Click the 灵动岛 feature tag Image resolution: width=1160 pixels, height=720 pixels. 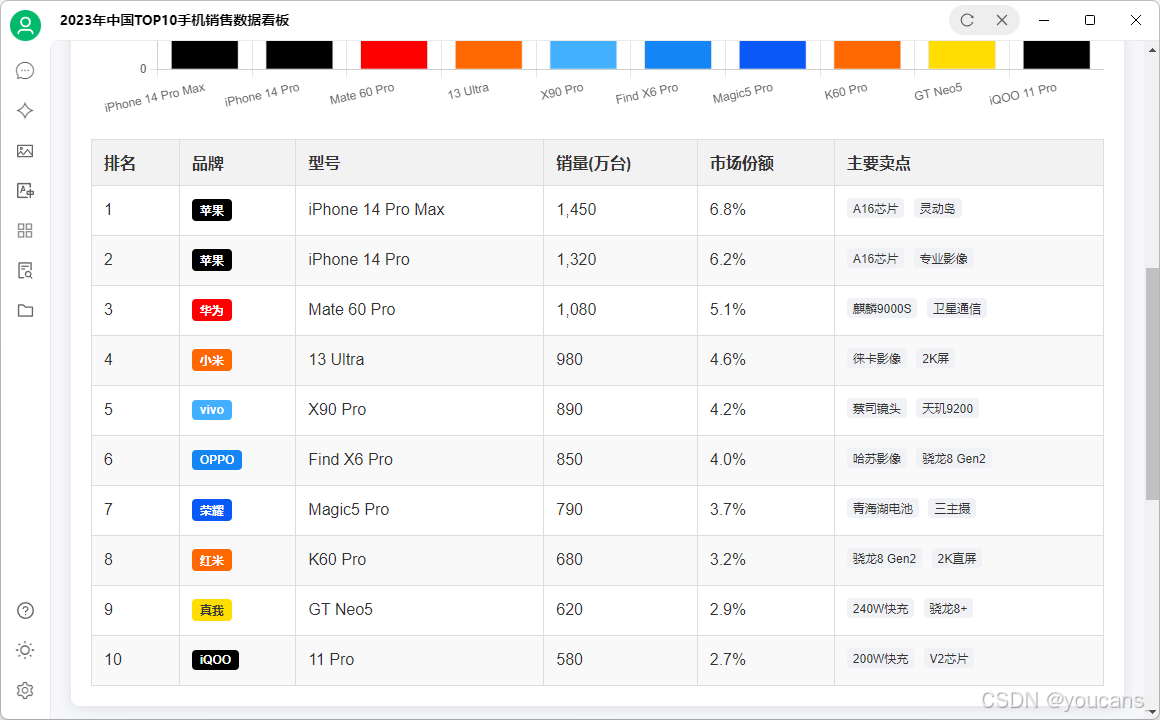click(937, 209)
